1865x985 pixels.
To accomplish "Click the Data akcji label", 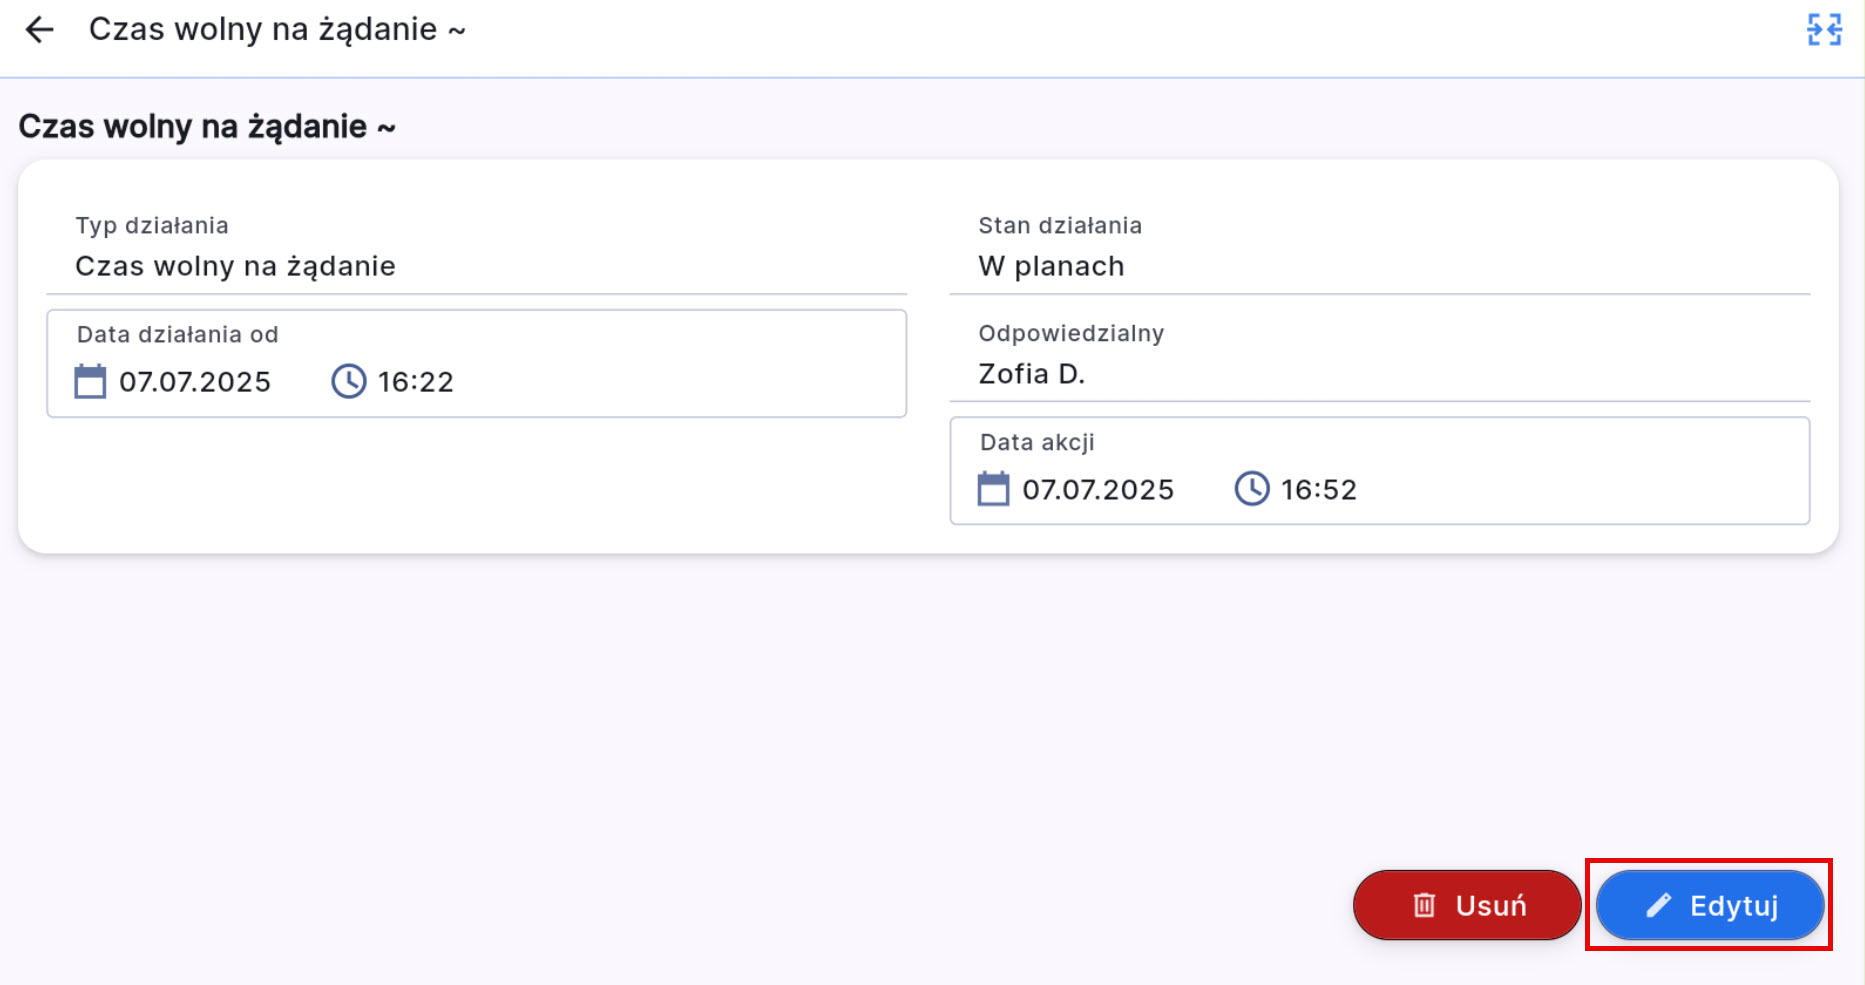I will 1037,443.
